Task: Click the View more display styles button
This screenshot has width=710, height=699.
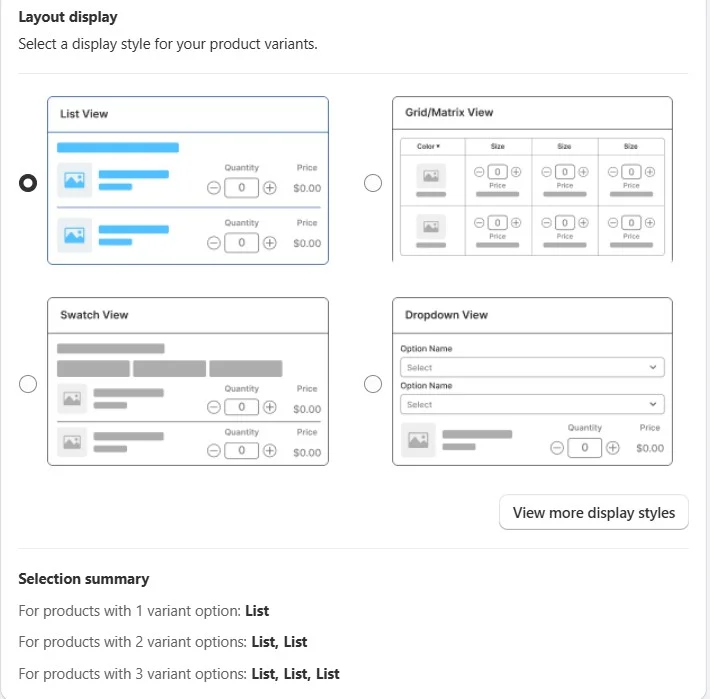Action: (x=594, y=512)
